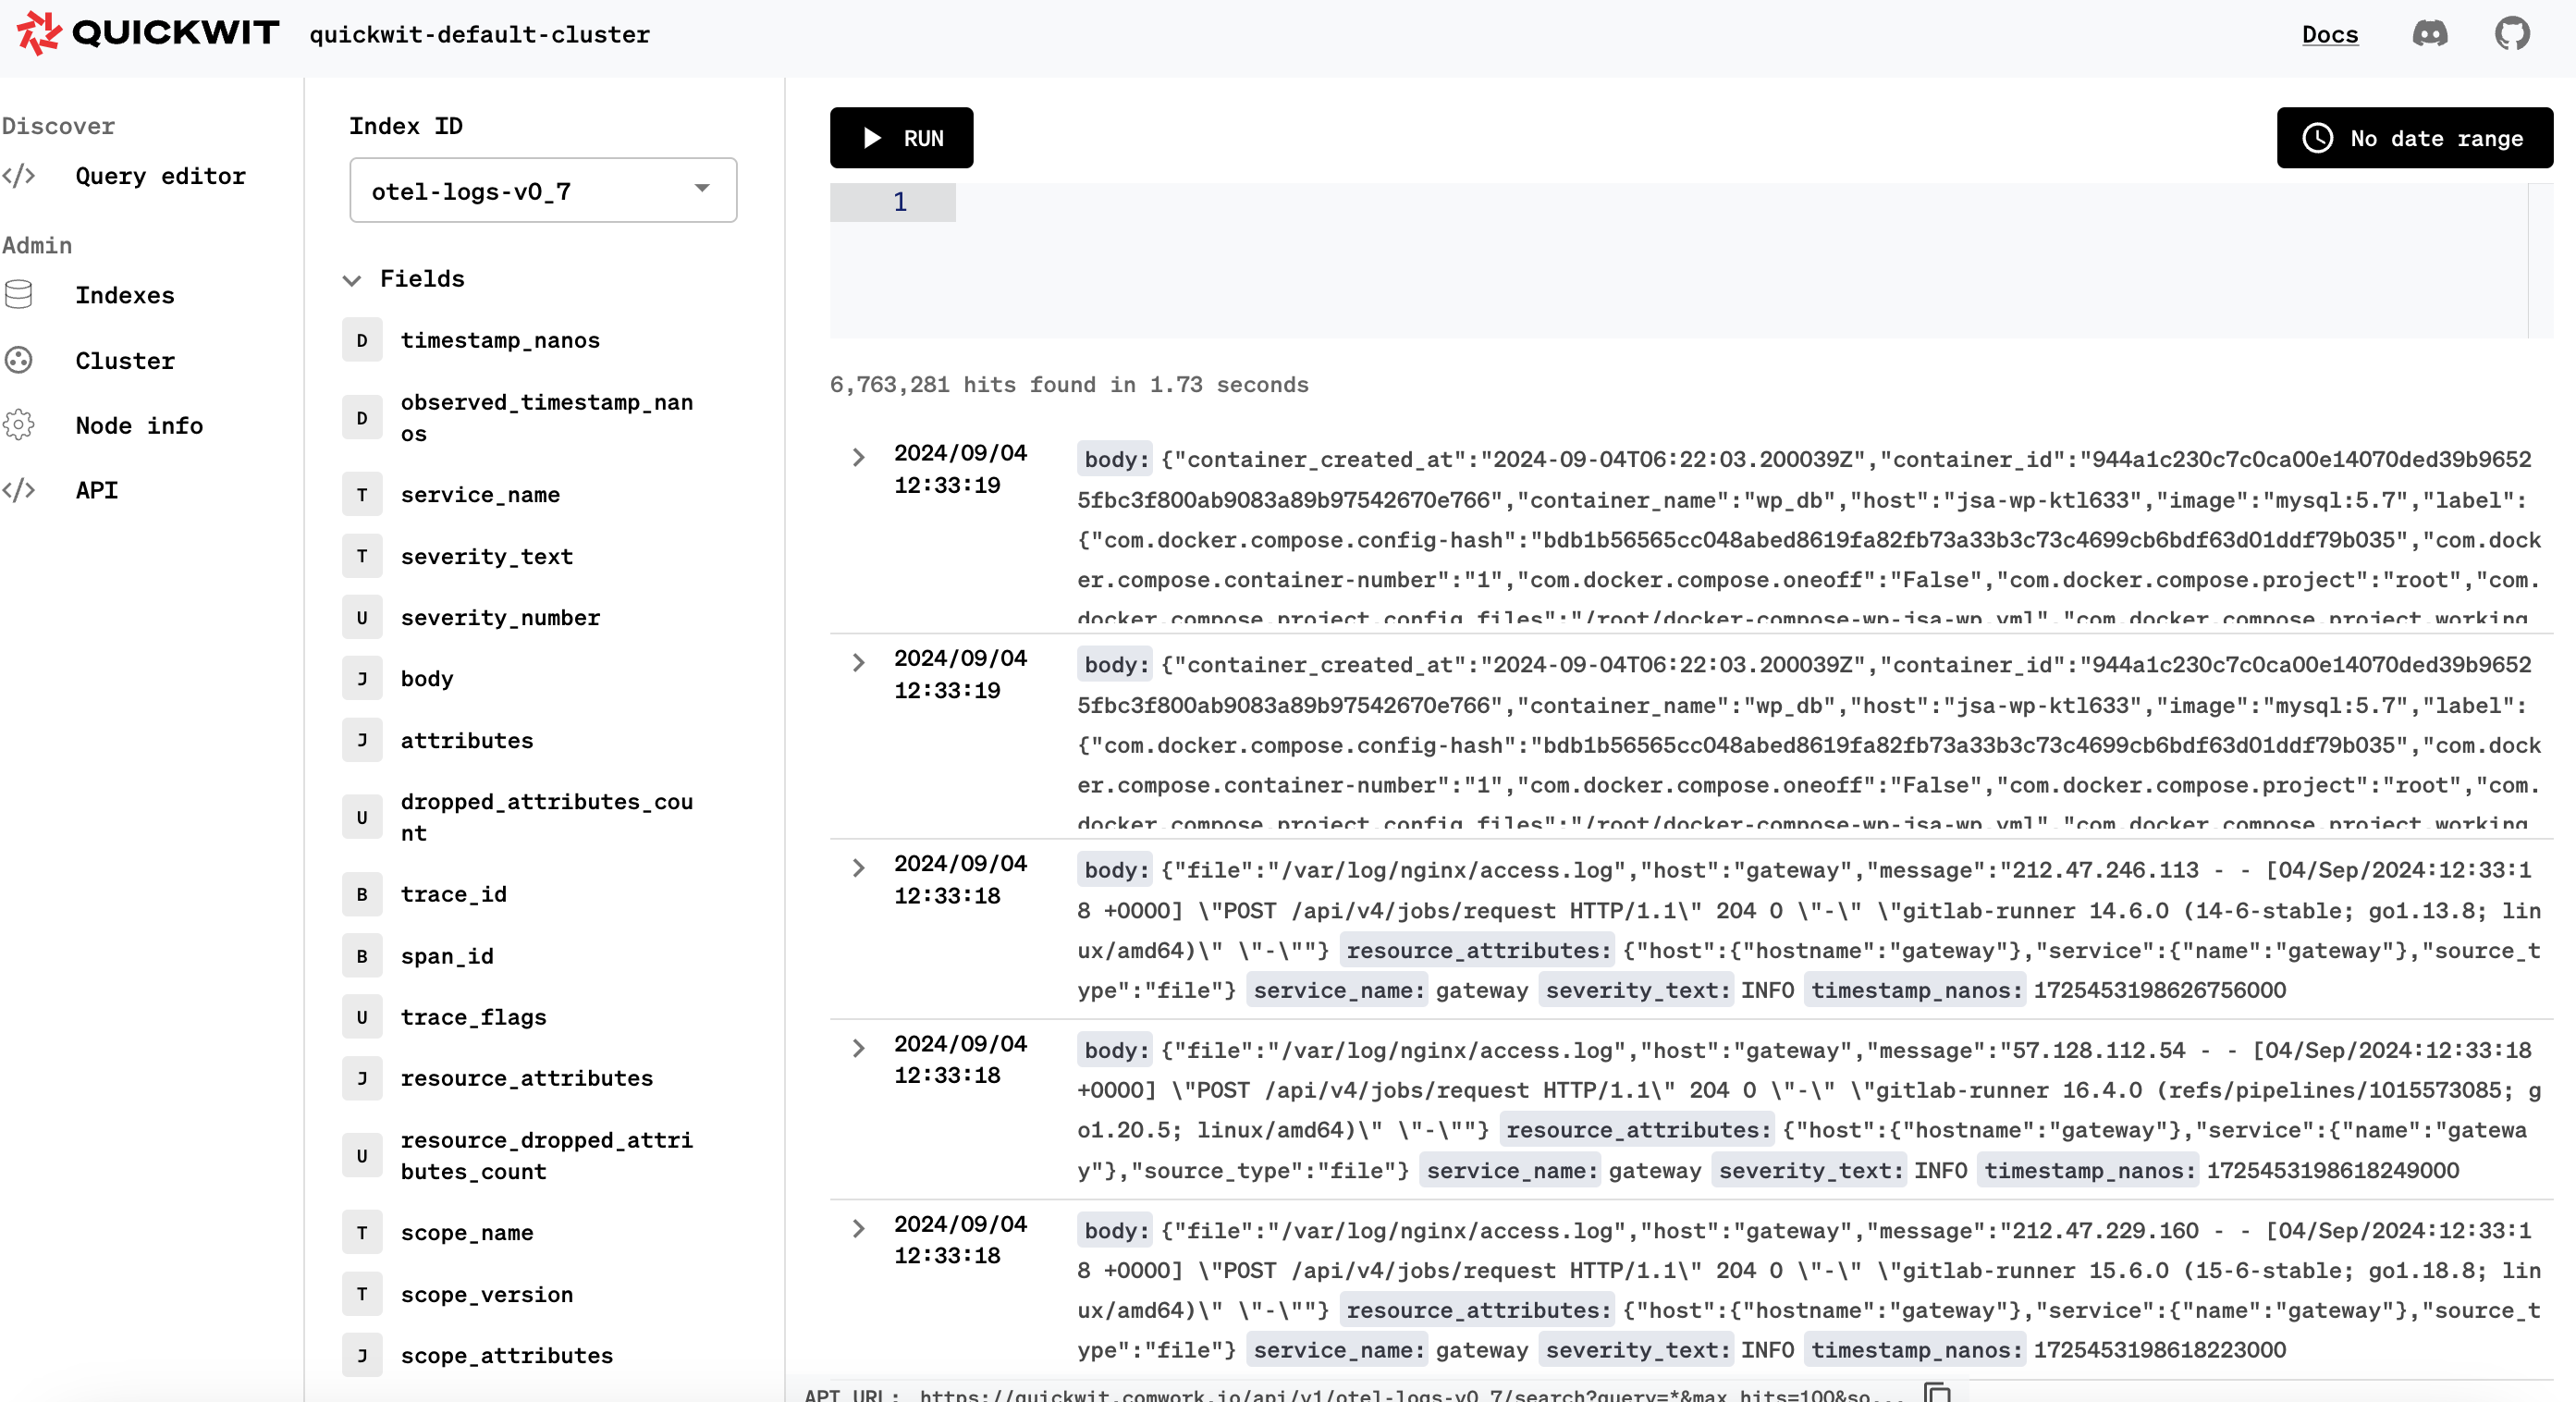Select the scope_version field

487,1295
